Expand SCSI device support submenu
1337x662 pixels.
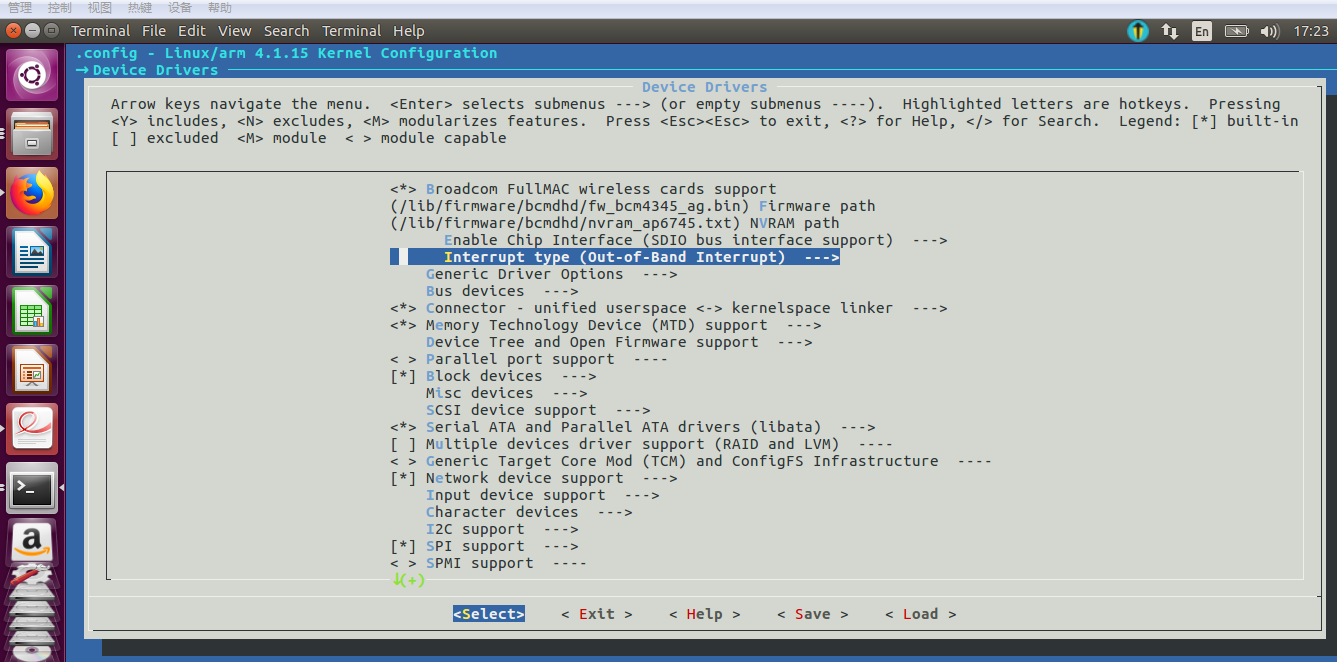[538, 410]
